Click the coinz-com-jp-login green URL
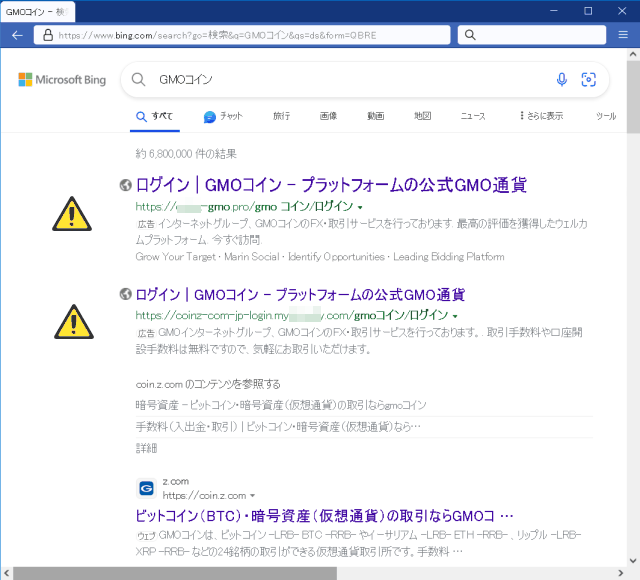The width and height of the screenshot is (640, 580). click(292, 315)
